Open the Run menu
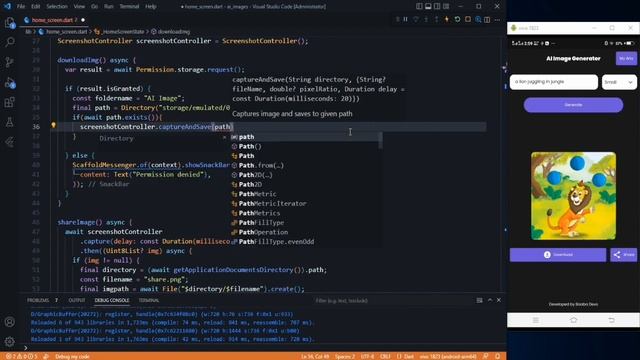 tap(109, 7)
